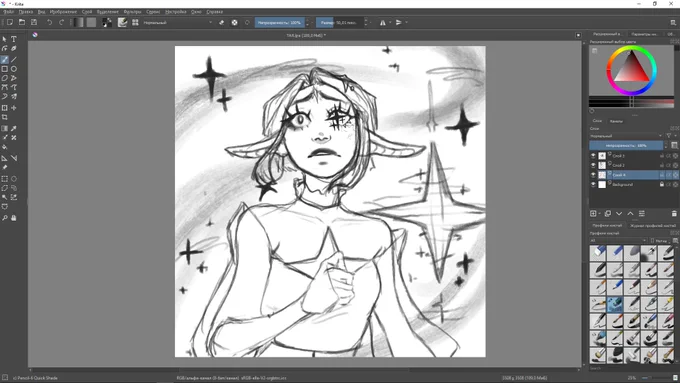Select the Bezier Curve tool
Screen dimensions: 680x383
point(4,88)
